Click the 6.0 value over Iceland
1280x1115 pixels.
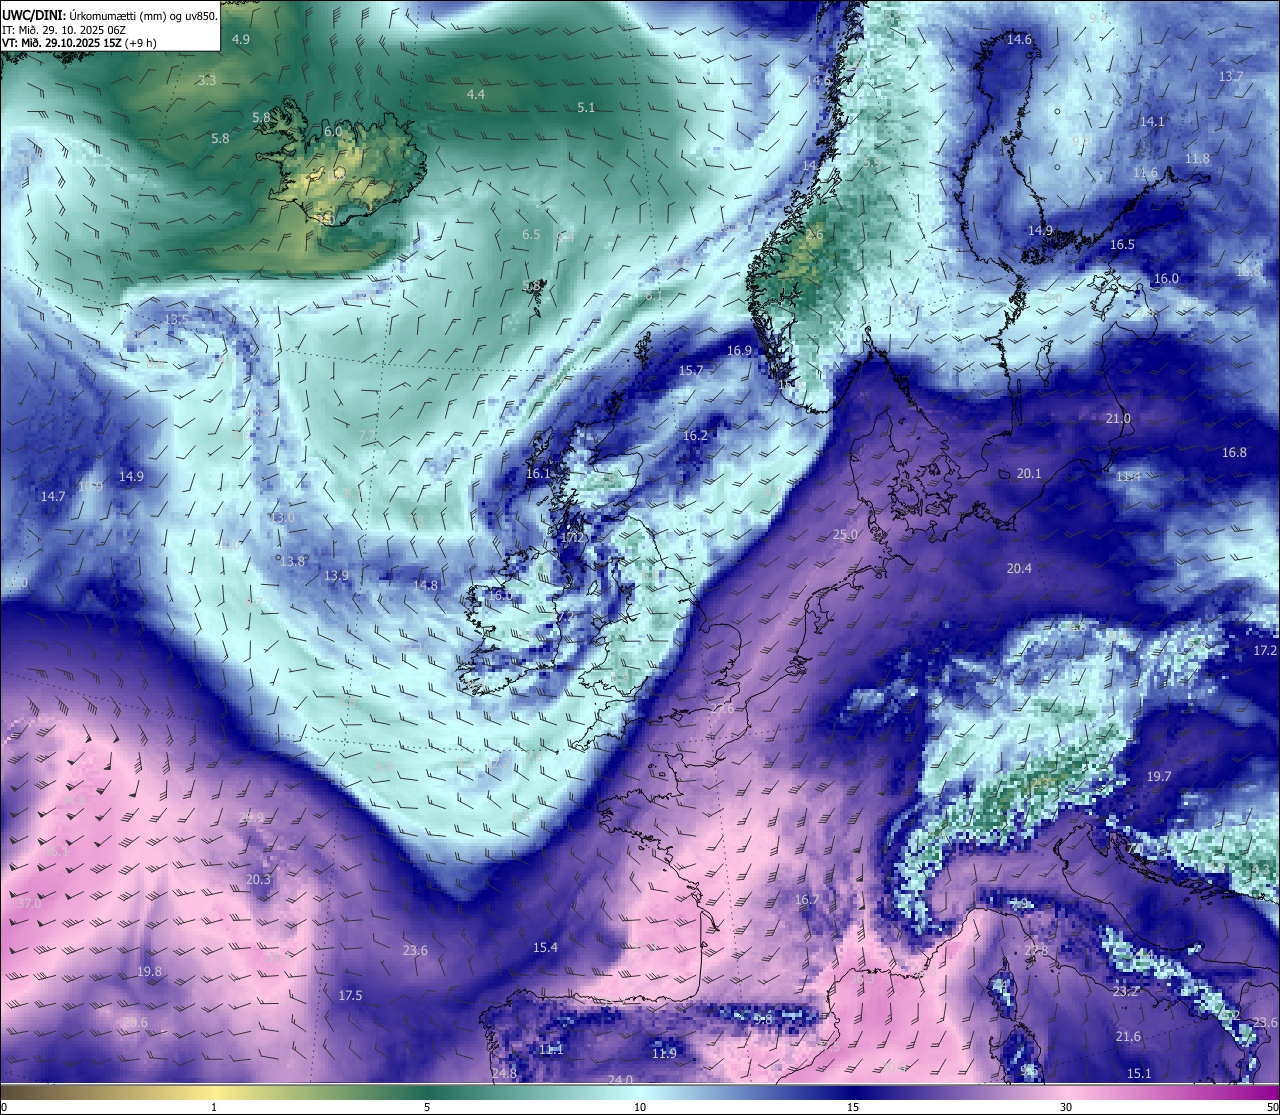333,131
